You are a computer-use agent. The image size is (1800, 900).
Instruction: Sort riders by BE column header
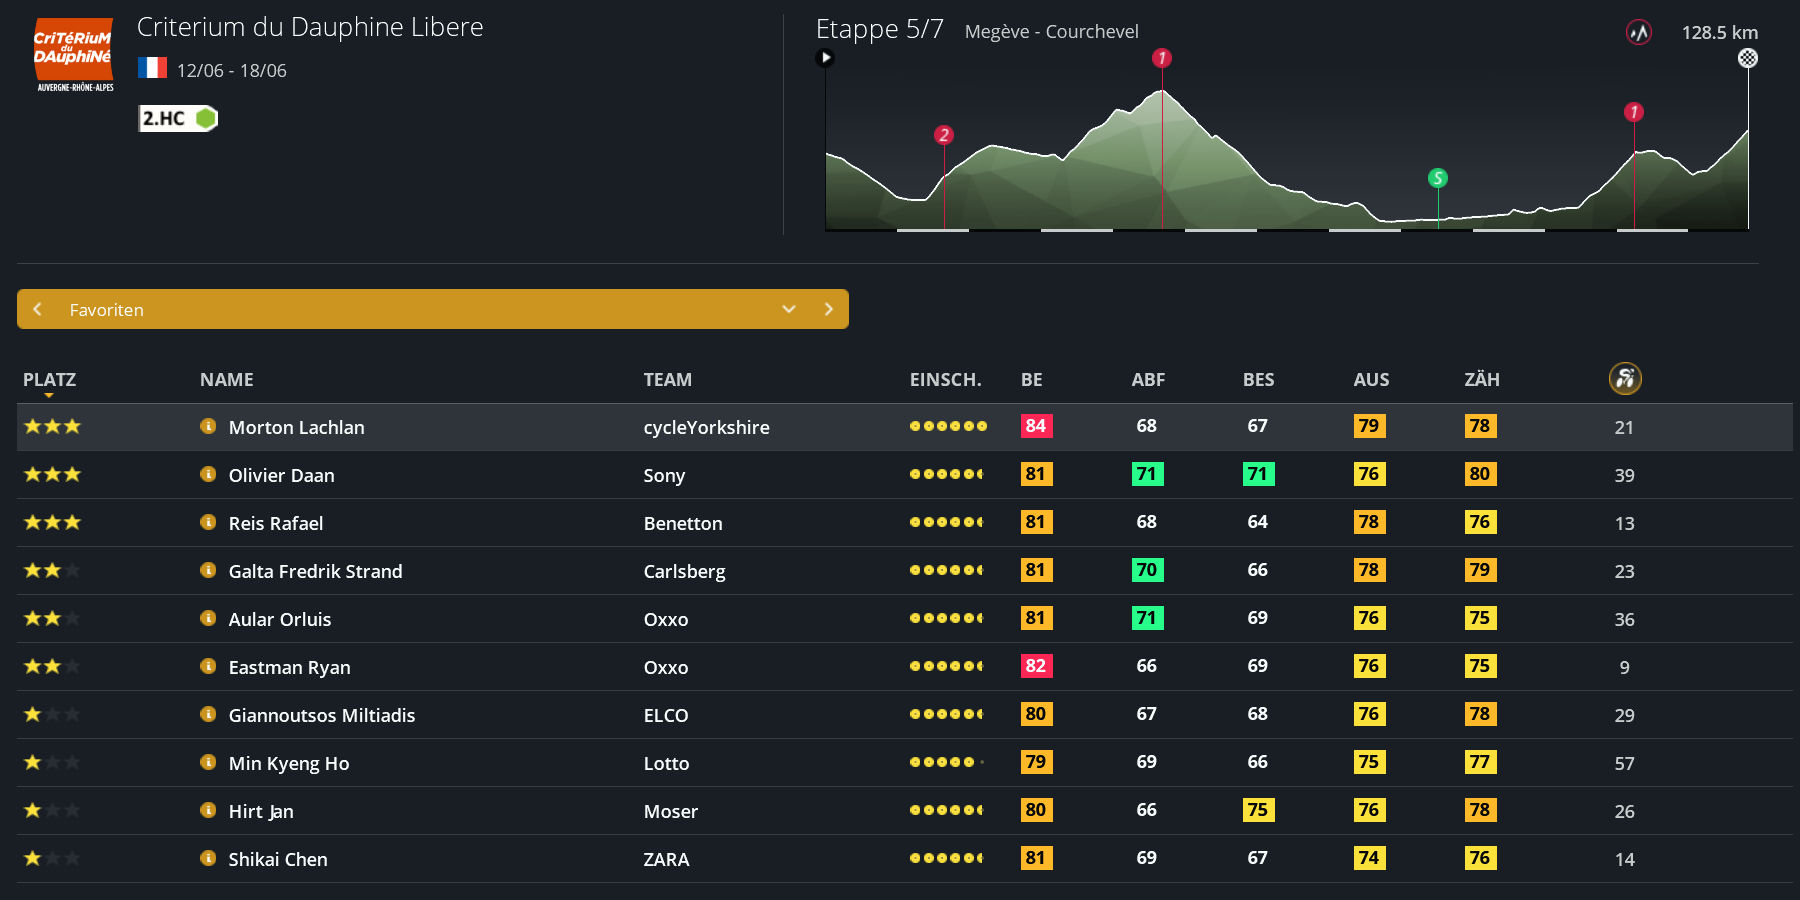point(1031,379)
